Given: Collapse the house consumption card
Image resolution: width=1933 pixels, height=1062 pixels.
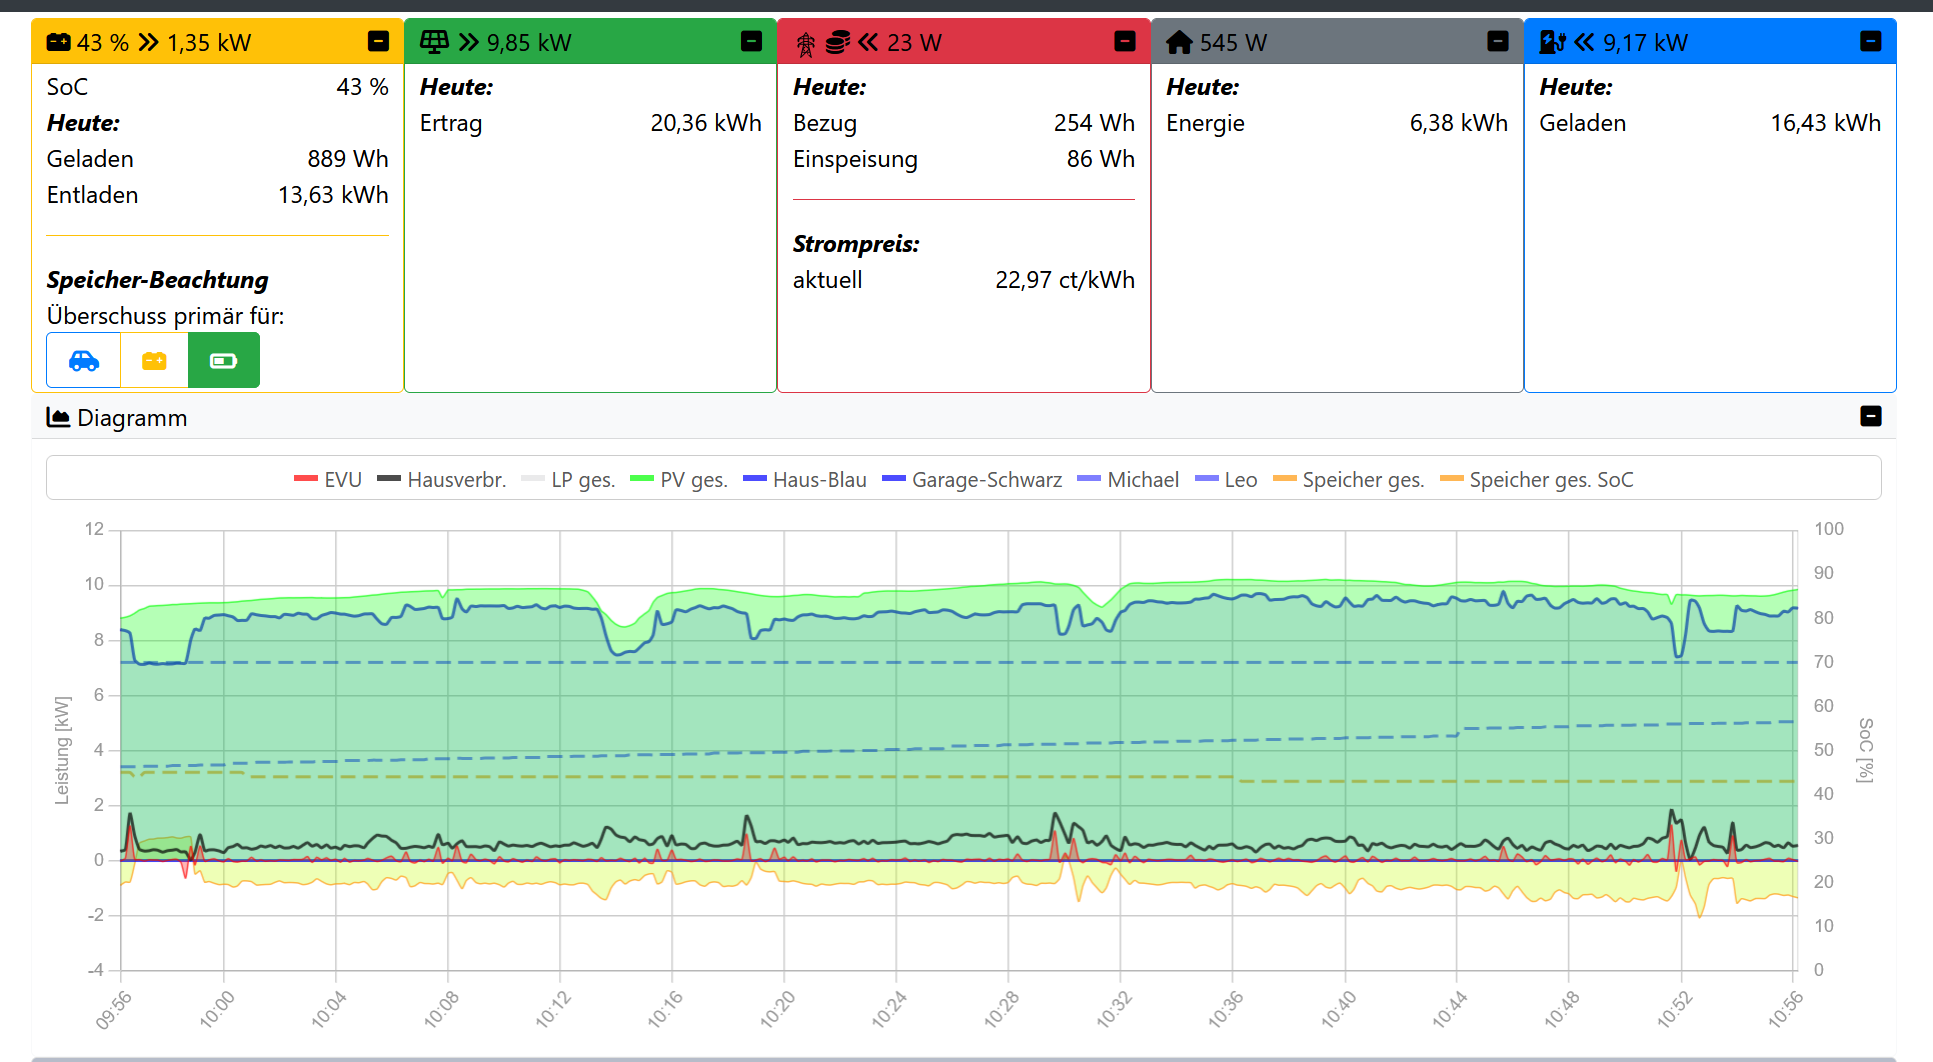Looking at the screenshot, I should pos(1497,41).
